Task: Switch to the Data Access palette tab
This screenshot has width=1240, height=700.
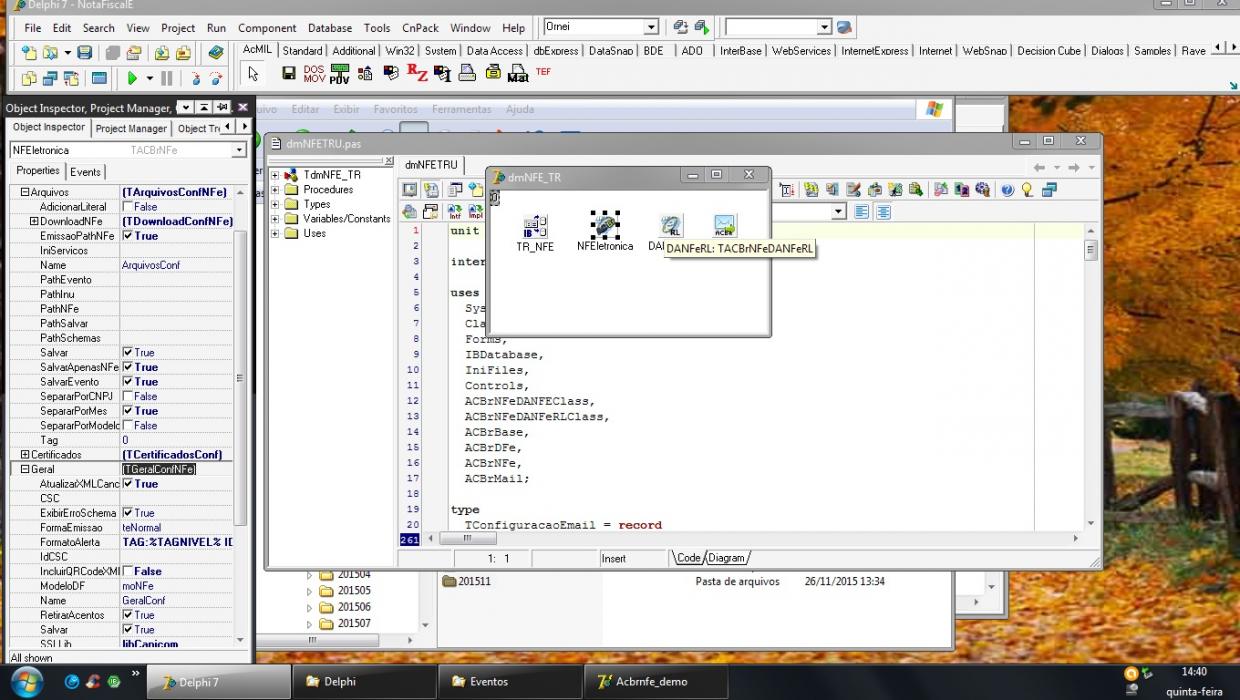Action: coord(494,50)
